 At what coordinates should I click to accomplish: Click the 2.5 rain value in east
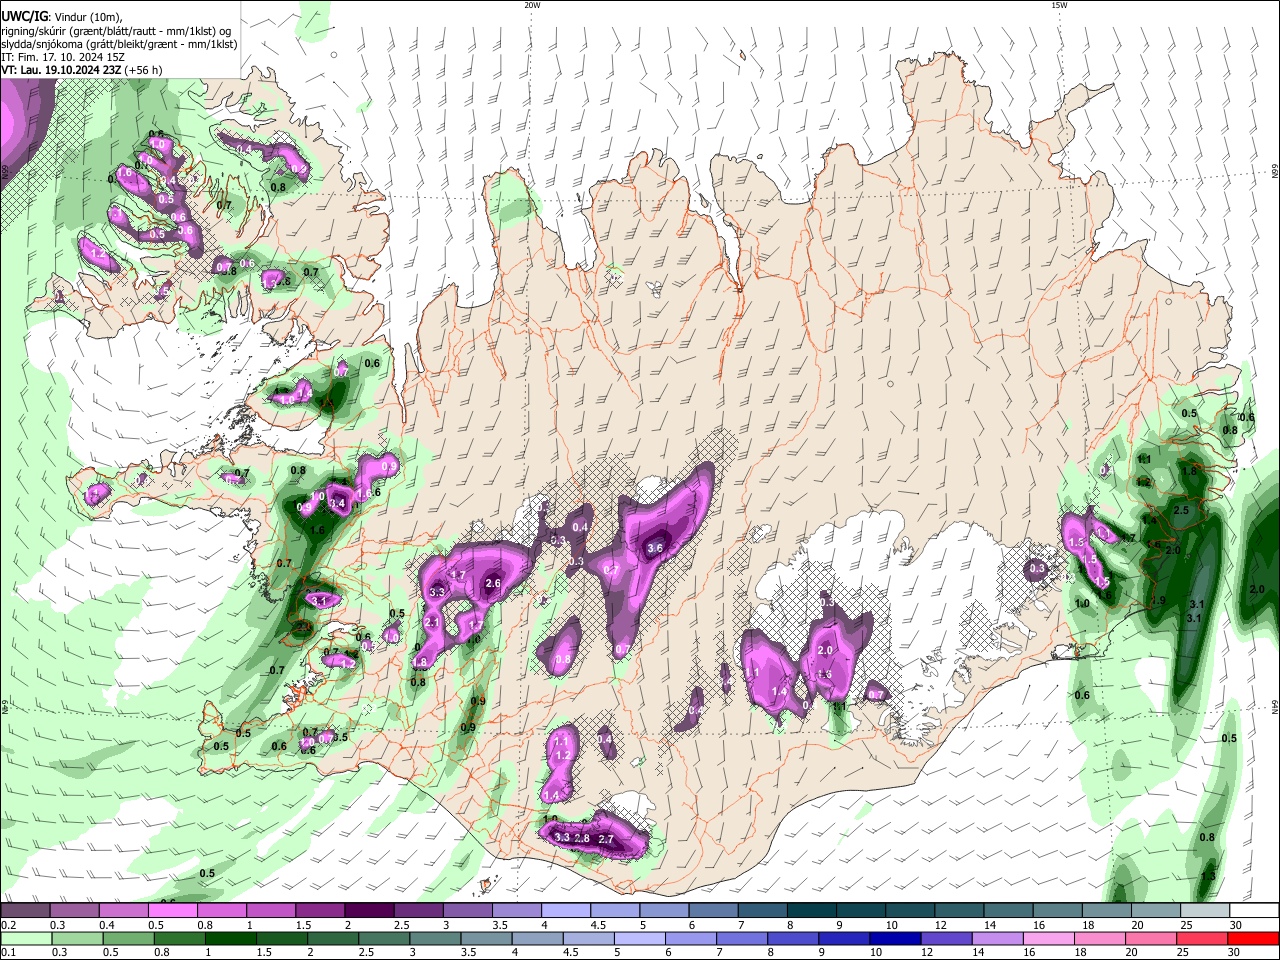pyautogui.click(x=1181, y=510)
